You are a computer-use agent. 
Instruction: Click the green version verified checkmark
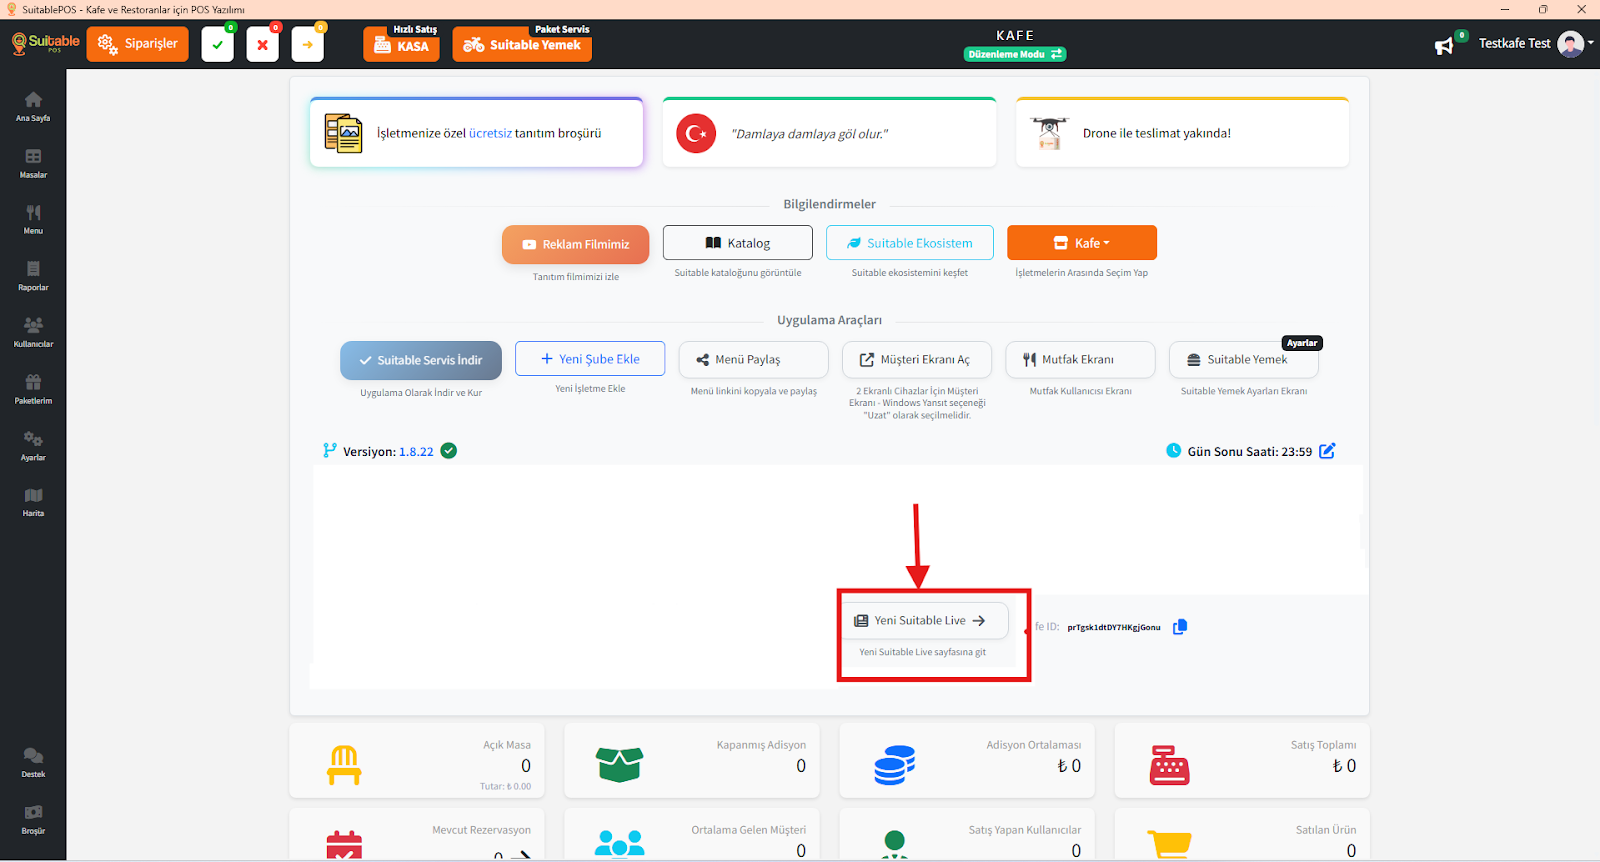[x=449, y=451]
